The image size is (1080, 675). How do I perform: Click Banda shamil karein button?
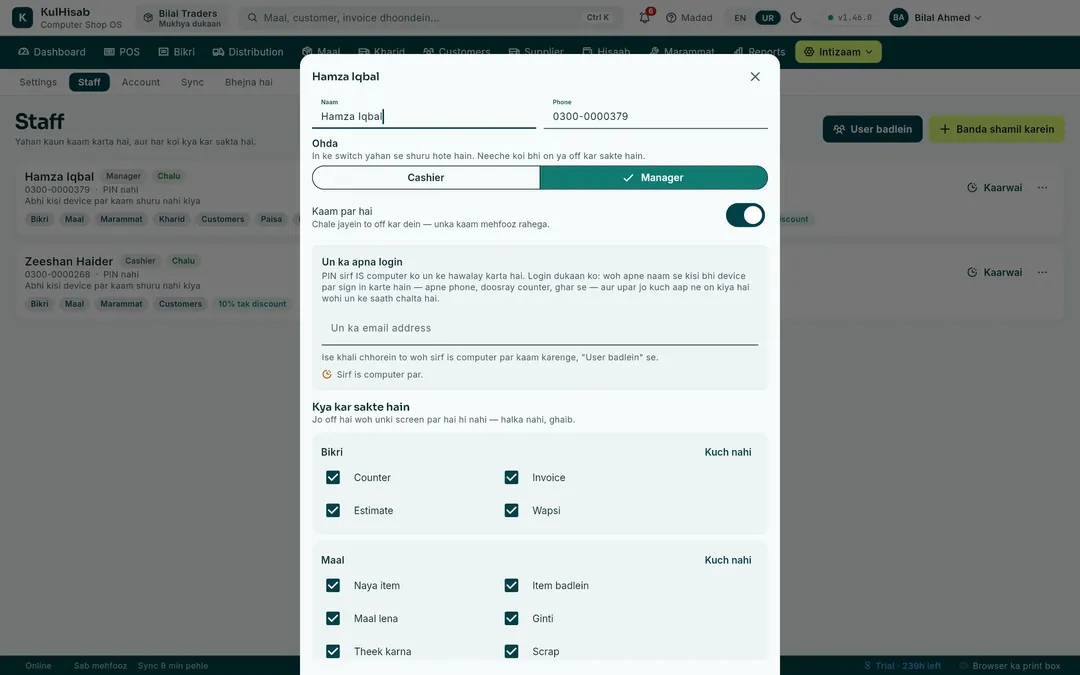[997, 129]
